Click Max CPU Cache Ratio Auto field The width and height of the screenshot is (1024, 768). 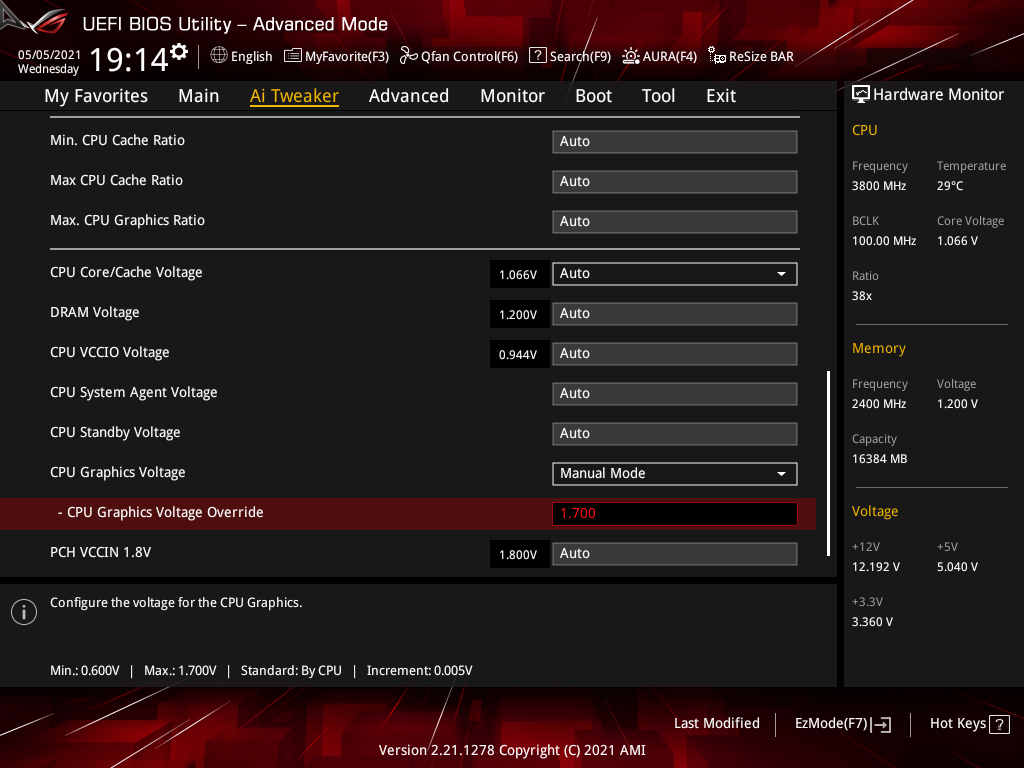pyautogui.click(x=675, y=182)
